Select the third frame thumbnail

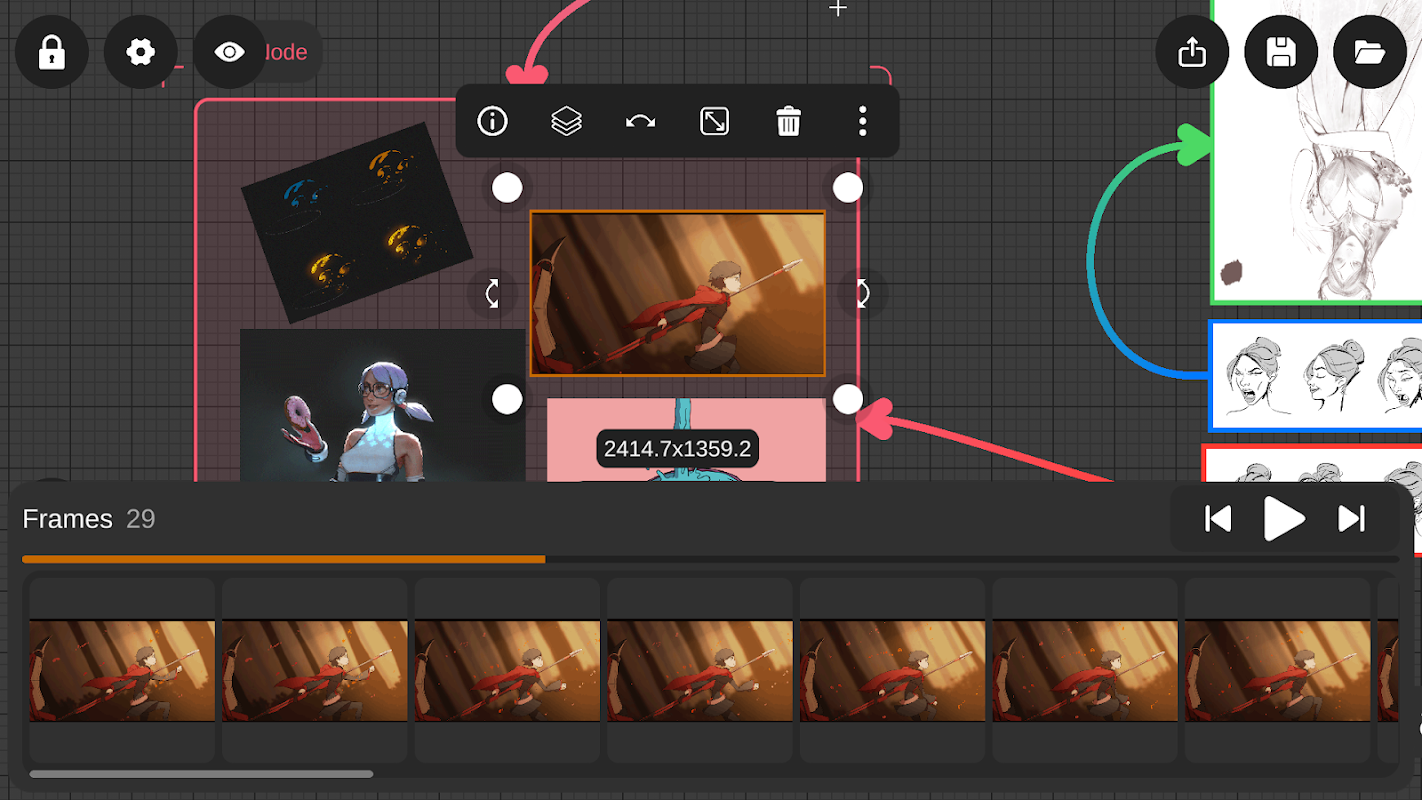508,670
